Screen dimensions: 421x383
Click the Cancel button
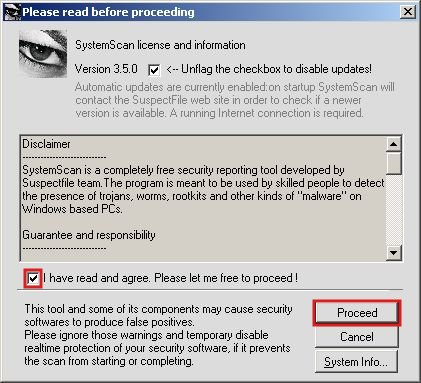(x=357, y=337)
